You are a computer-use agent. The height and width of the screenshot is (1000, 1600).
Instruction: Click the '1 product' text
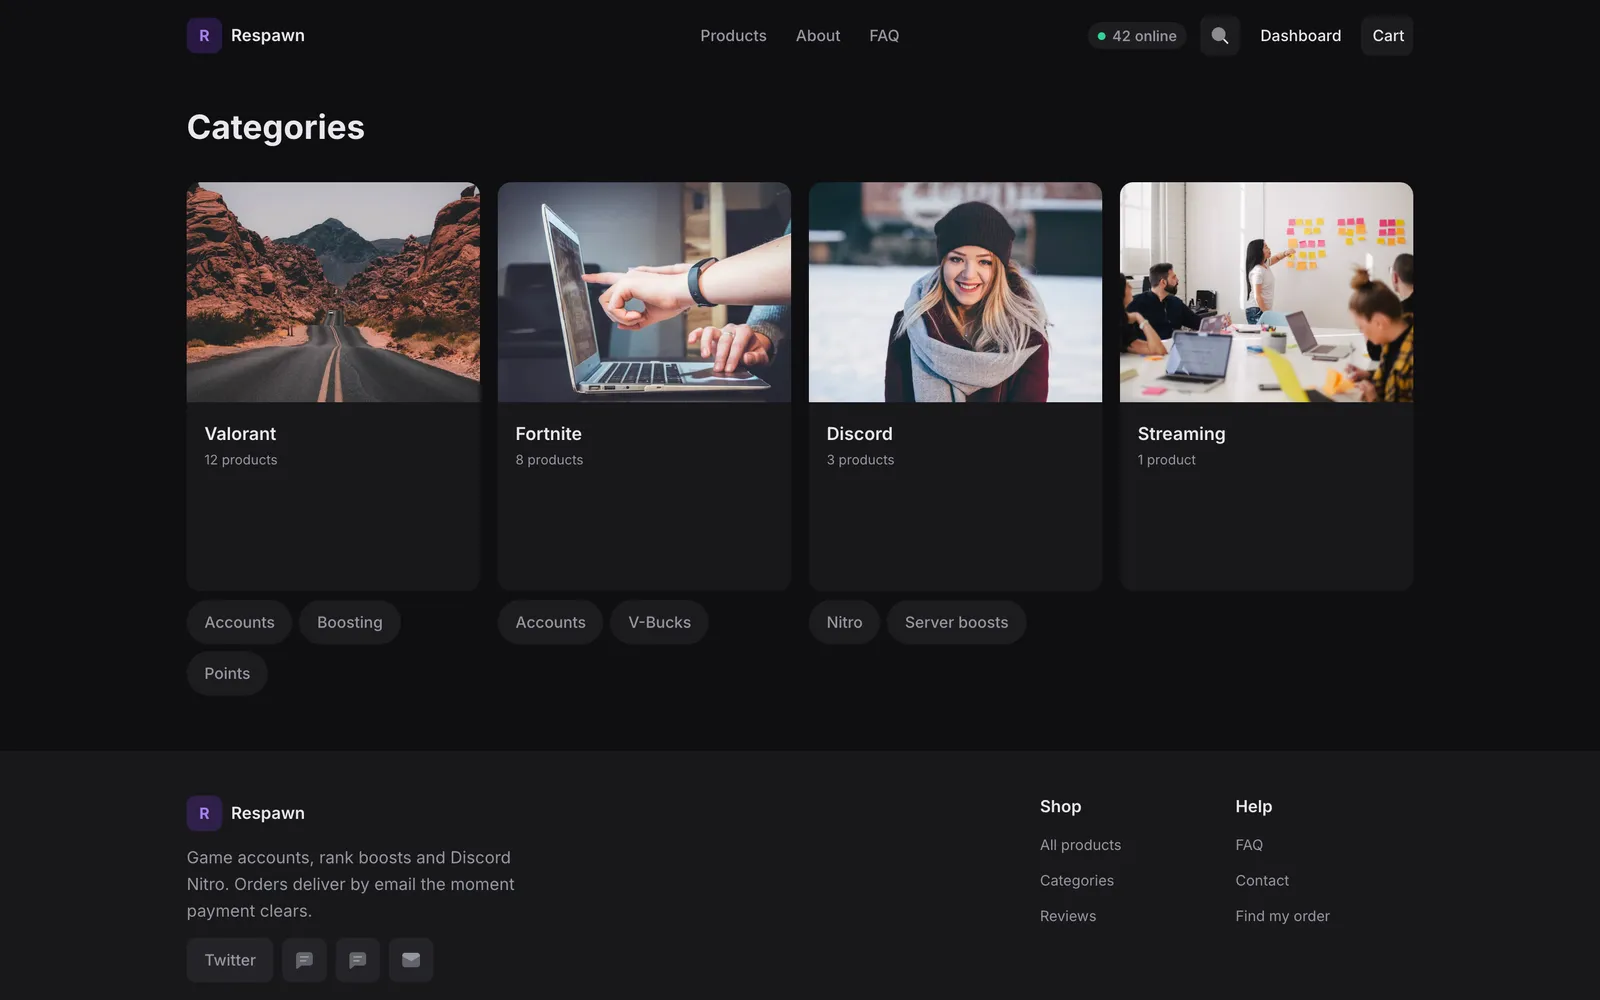click(1166, 460)
